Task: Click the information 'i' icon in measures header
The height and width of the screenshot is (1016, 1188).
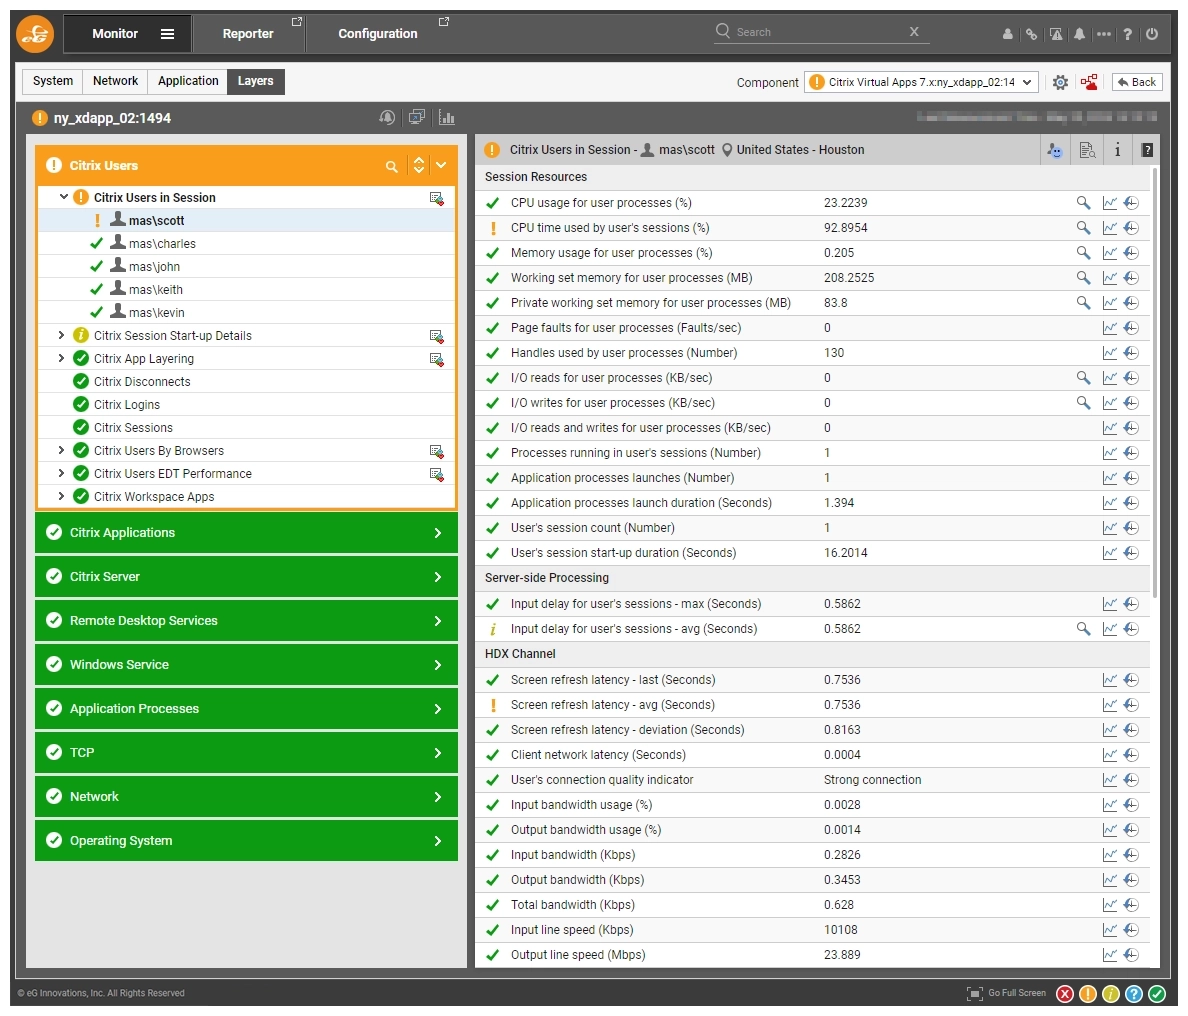Action: pyautogui.click(x=1117, y=150)
